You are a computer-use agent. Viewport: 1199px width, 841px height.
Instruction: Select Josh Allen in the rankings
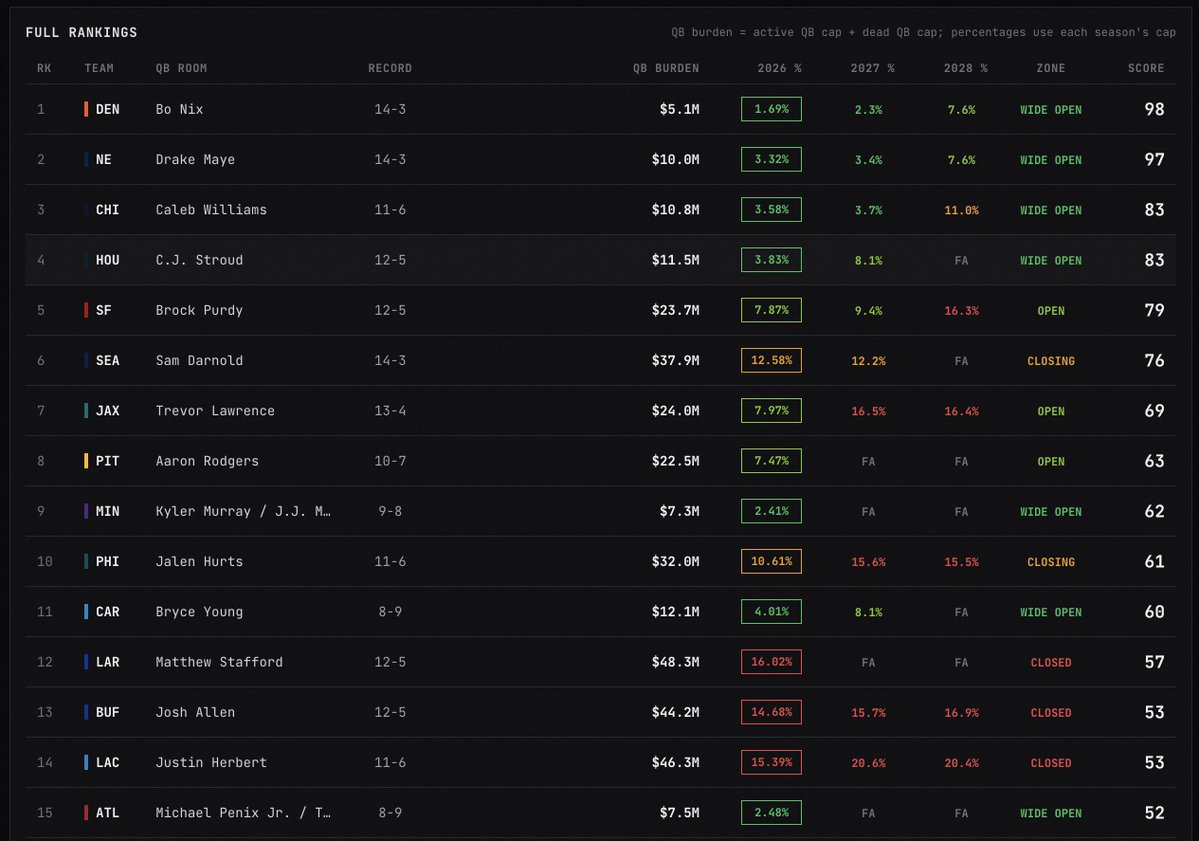(195, 713)
